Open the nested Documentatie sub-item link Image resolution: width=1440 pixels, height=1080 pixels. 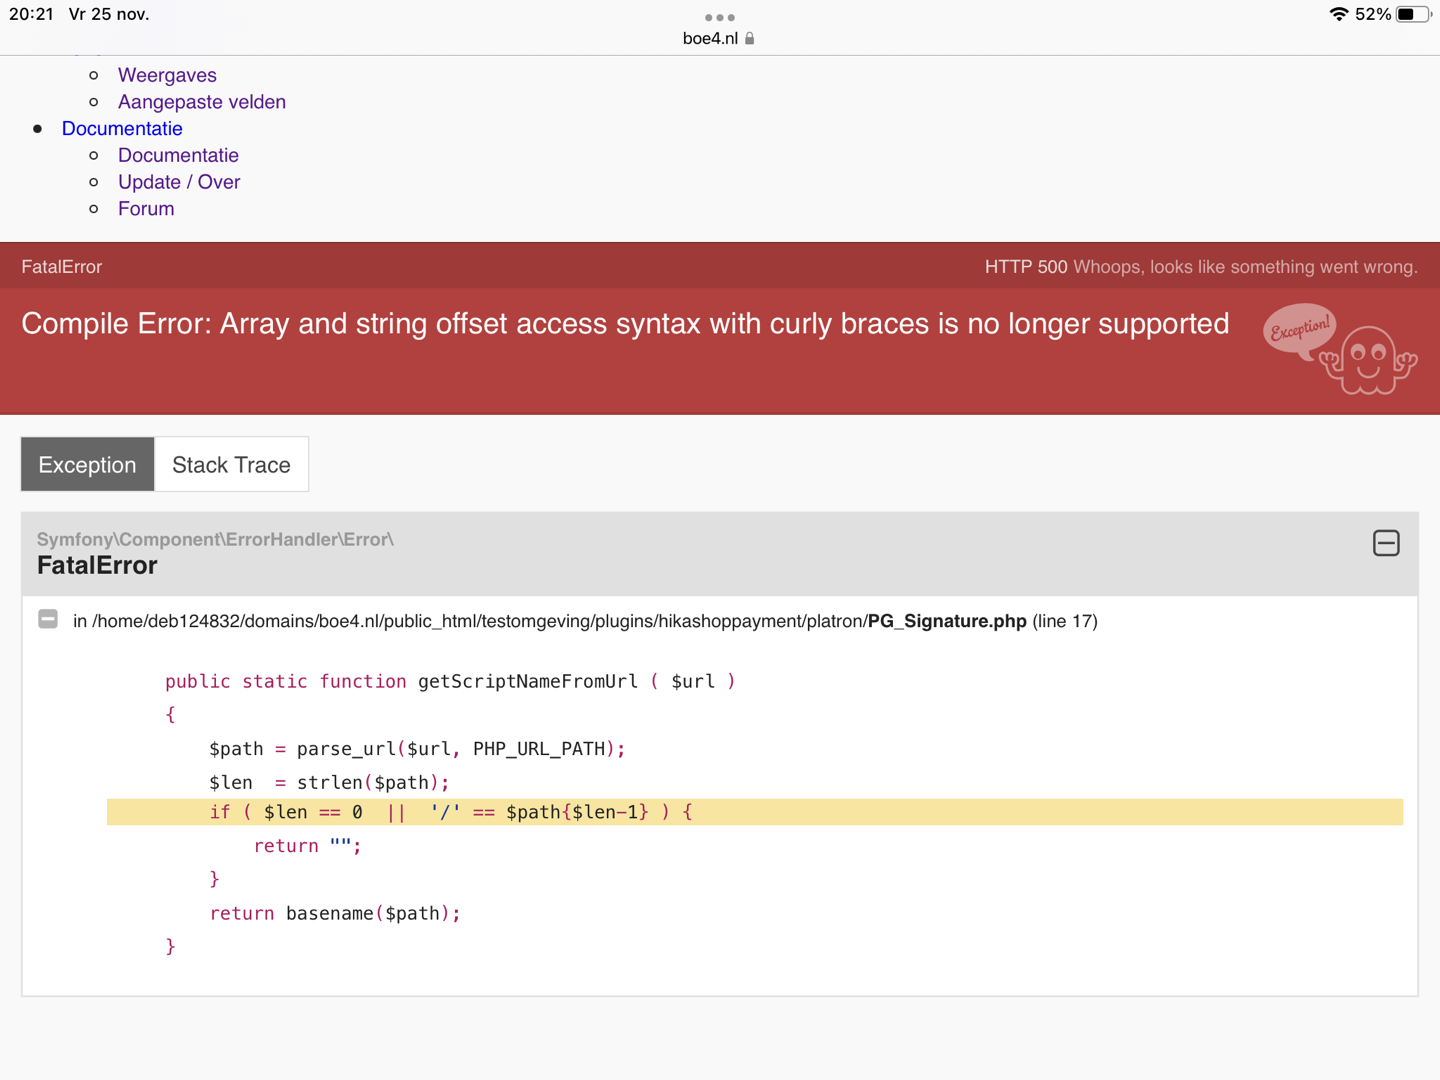point(178,155)
